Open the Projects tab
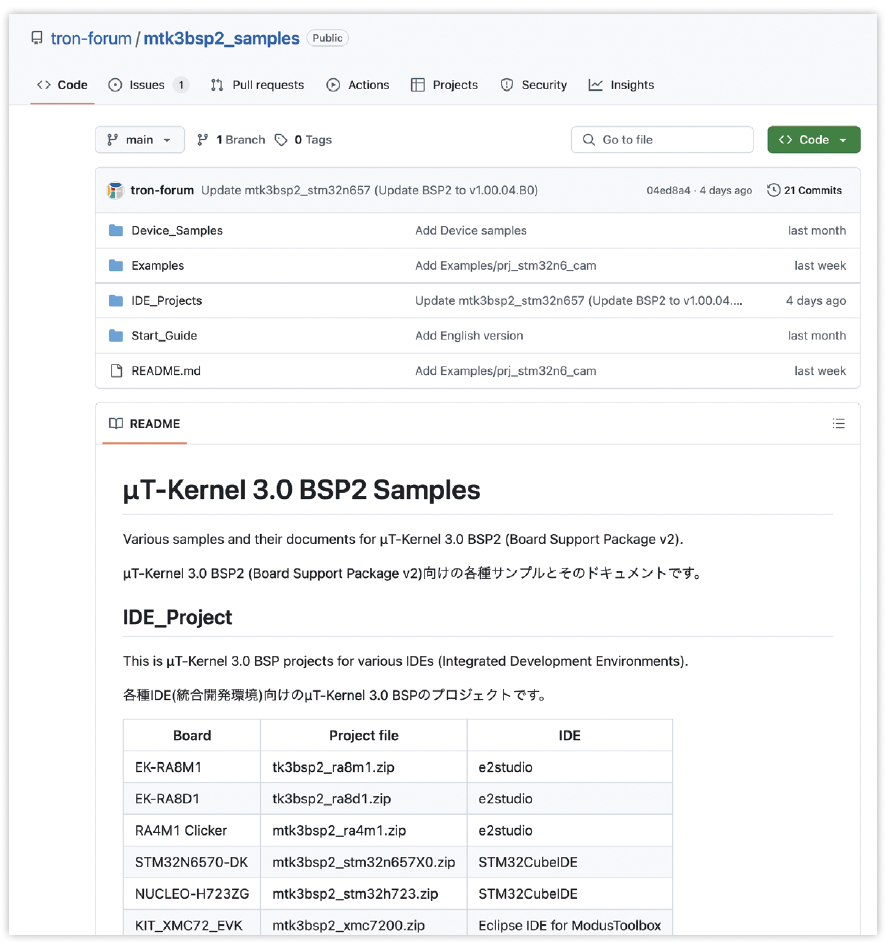This screenshot has width=892, height=948. (x=444, y=85)
